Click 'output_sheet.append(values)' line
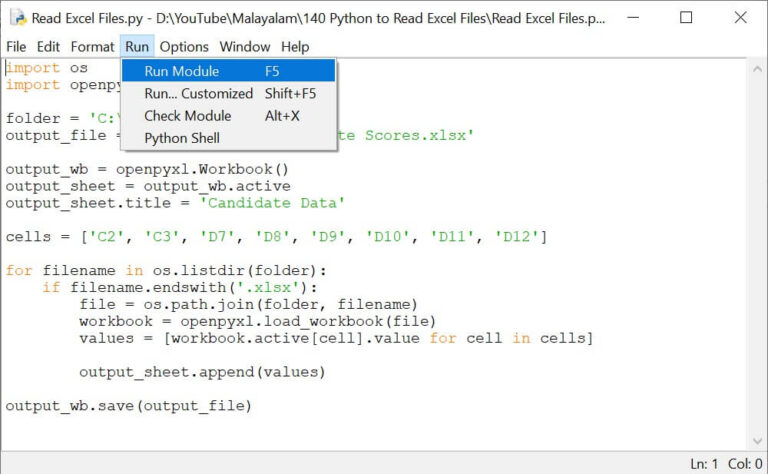The image size is (768, 474). pos(202,372)
